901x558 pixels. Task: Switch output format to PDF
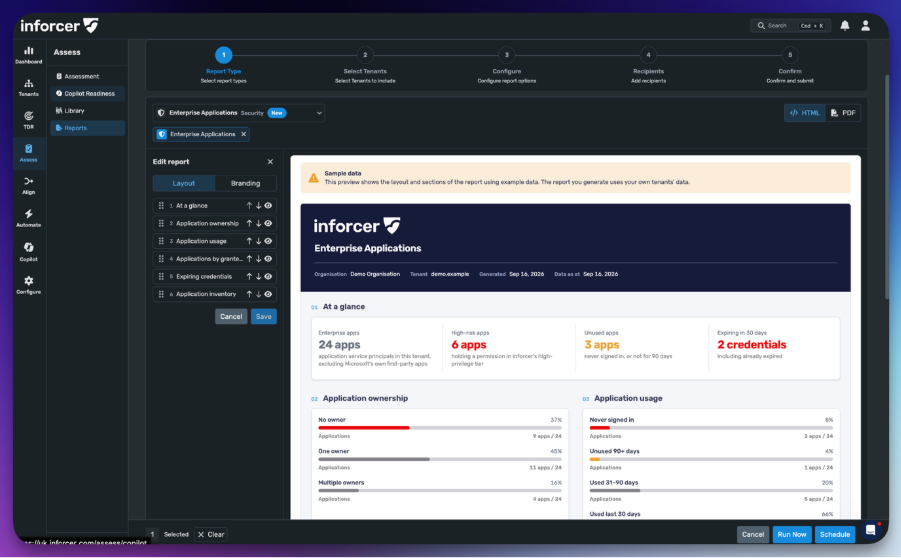coord(843,113)
